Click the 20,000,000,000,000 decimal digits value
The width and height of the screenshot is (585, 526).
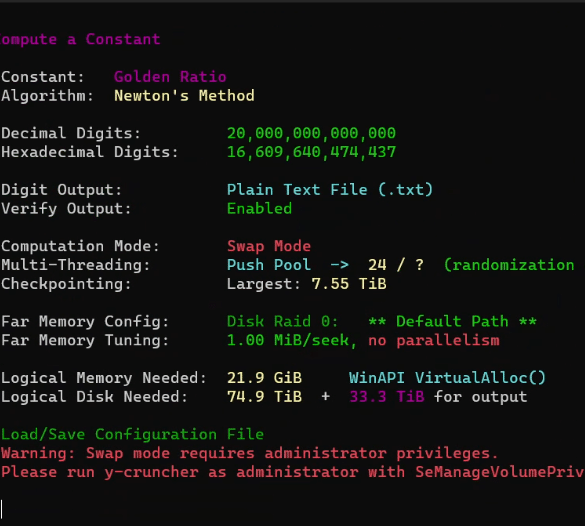click(x=311, y=134)
